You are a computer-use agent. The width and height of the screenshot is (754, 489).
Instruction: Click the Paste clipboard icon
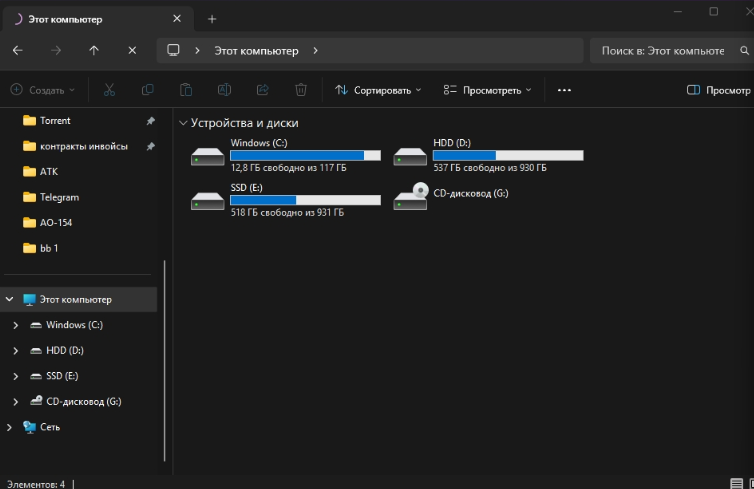point(186,90)
